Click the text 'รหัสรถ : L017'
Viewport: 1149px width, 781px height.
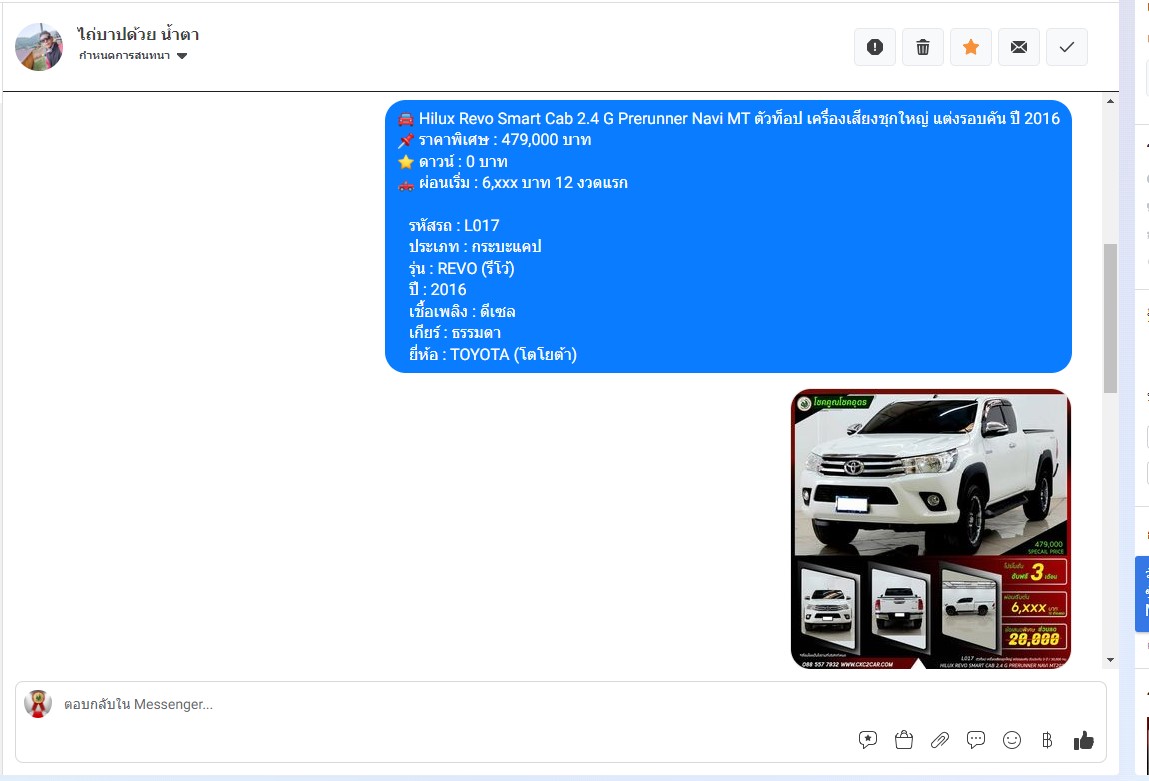pos(454,226)
